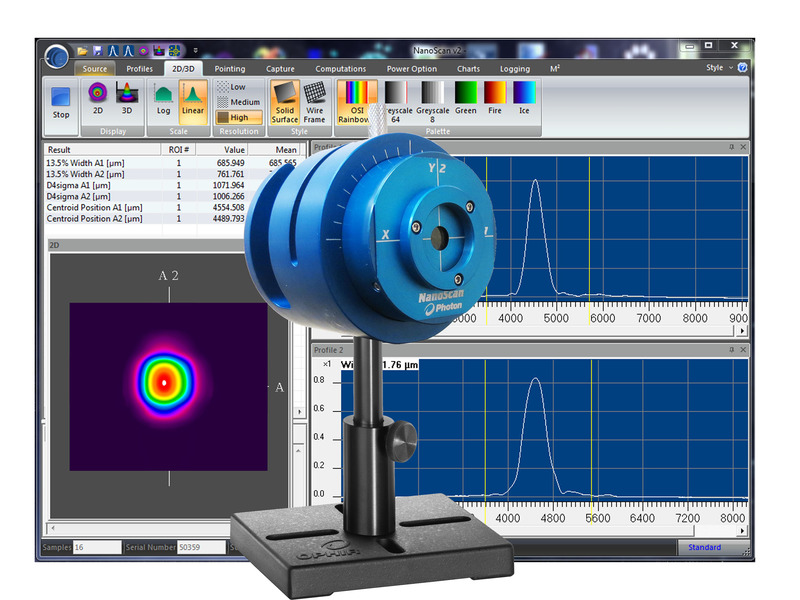Open the Style dropdown in the title area

click(719, 68)
